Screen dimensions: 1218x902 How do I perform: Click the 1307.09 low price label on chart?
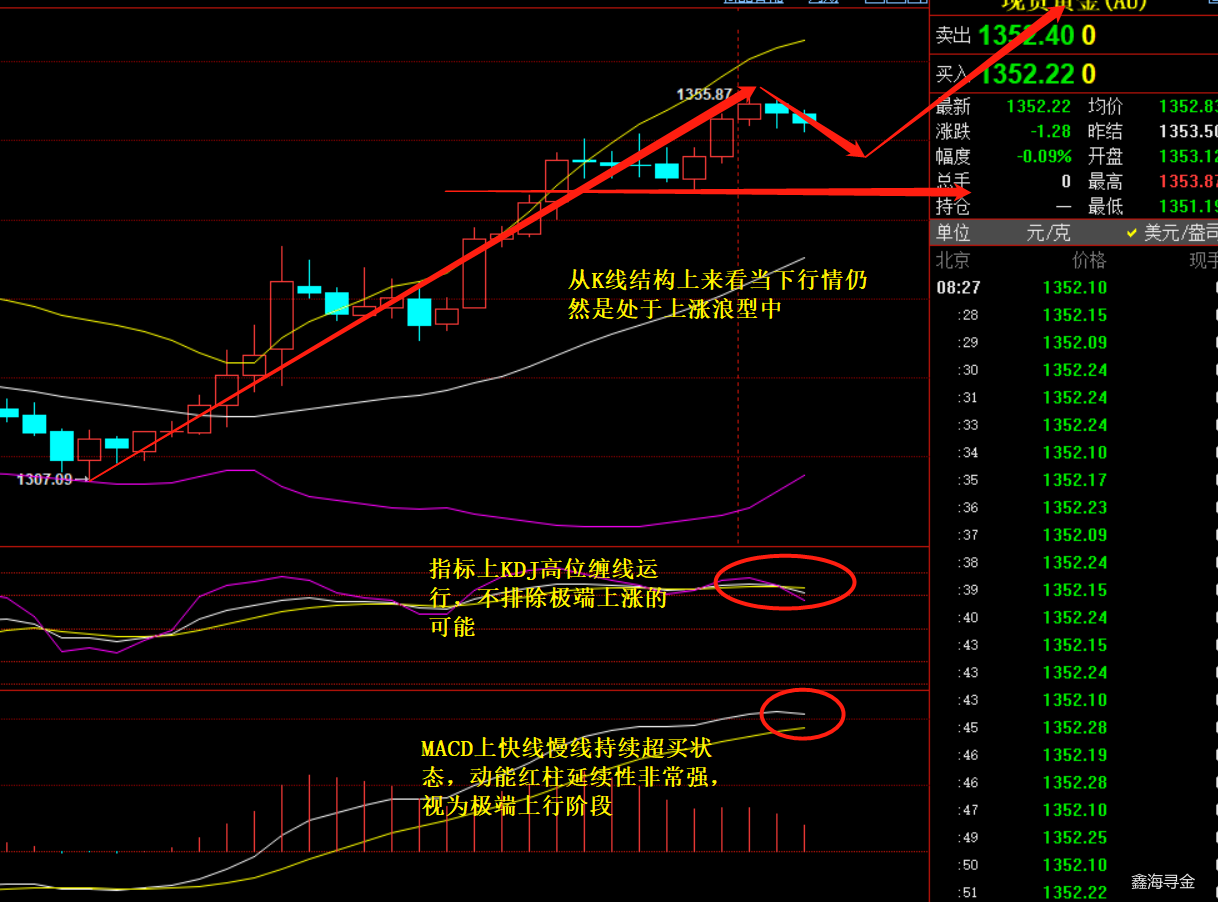(44, 480)
